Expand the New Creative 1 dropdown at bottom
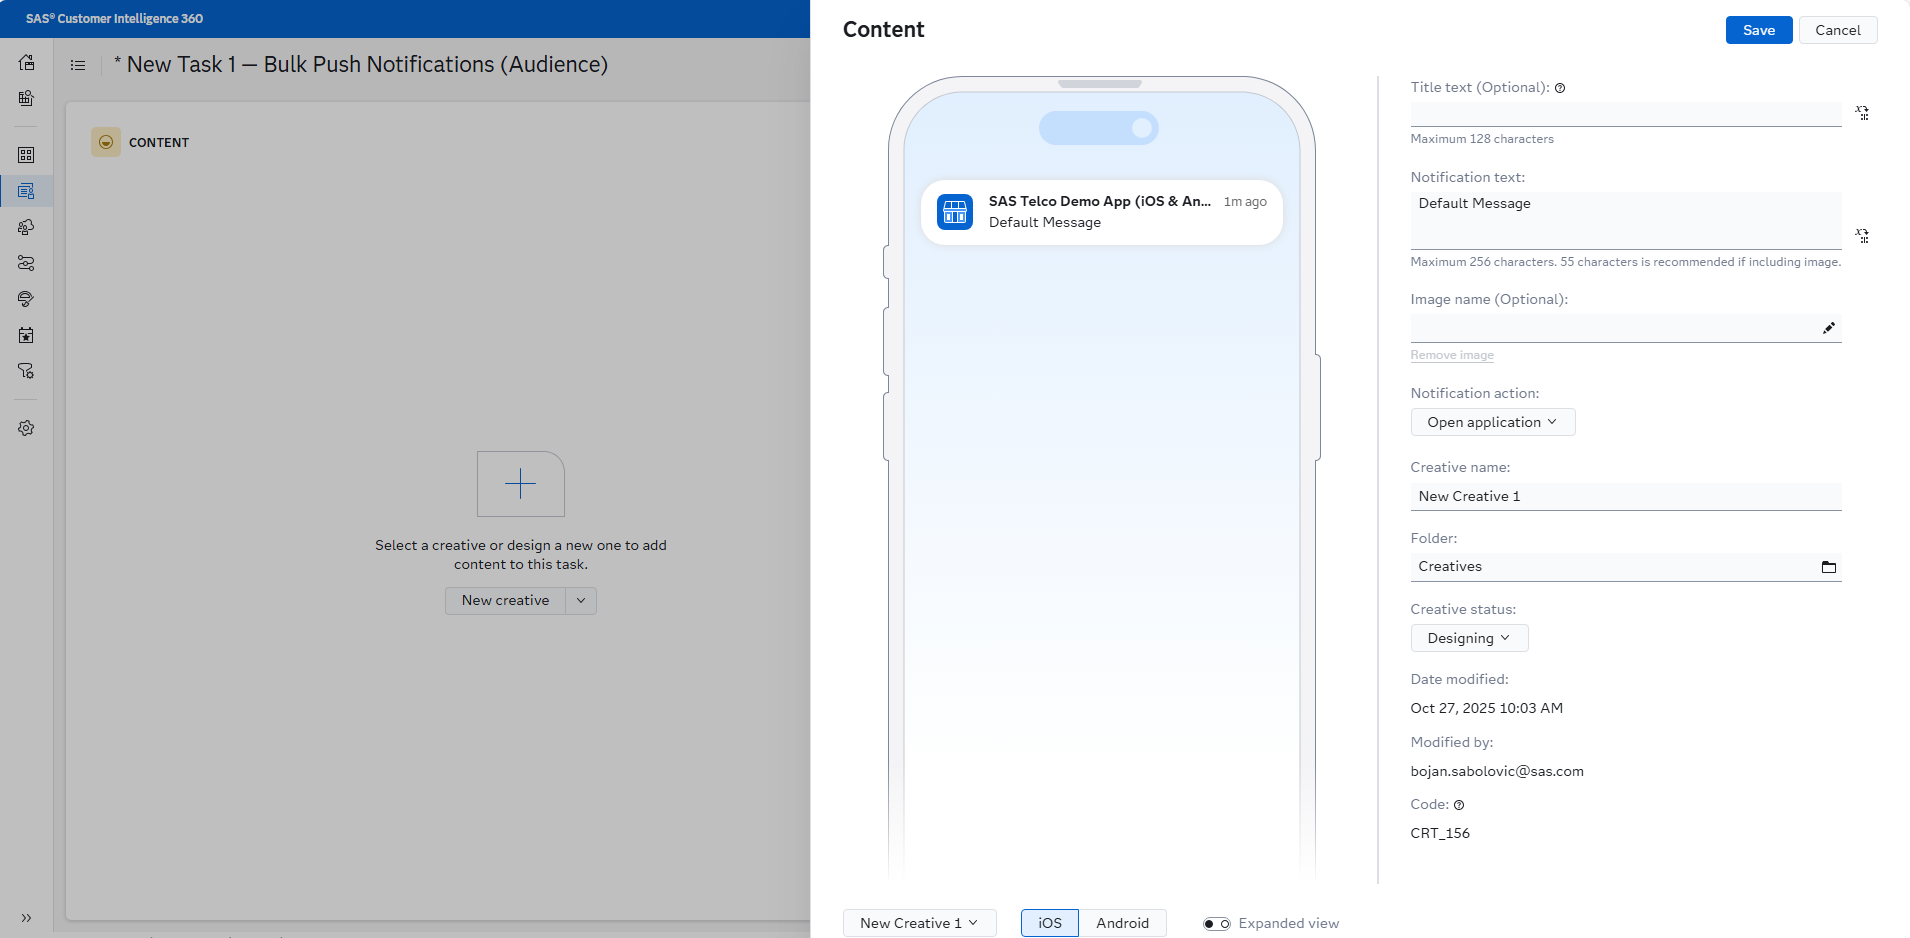The width and height of the screenshot is (1910, 938). 918,923
